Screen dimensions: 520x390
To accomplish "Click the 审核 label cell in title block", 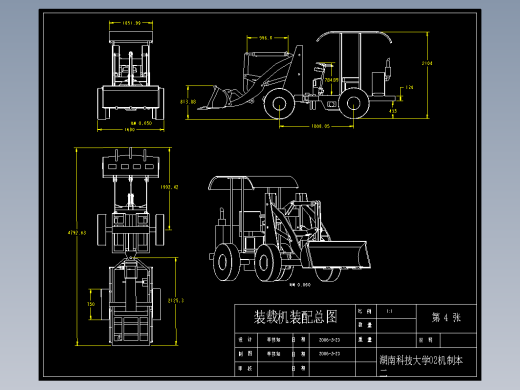I will (245, 368).
